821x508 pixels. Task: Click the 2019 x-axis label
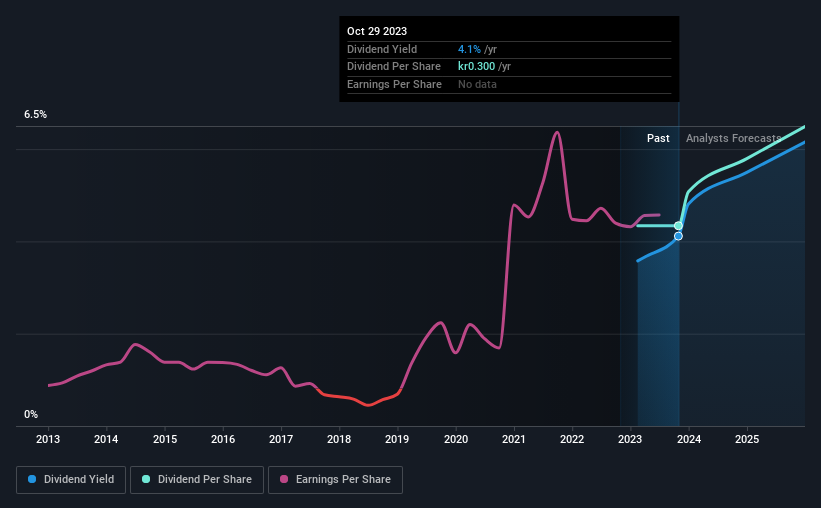pos(397,439)
